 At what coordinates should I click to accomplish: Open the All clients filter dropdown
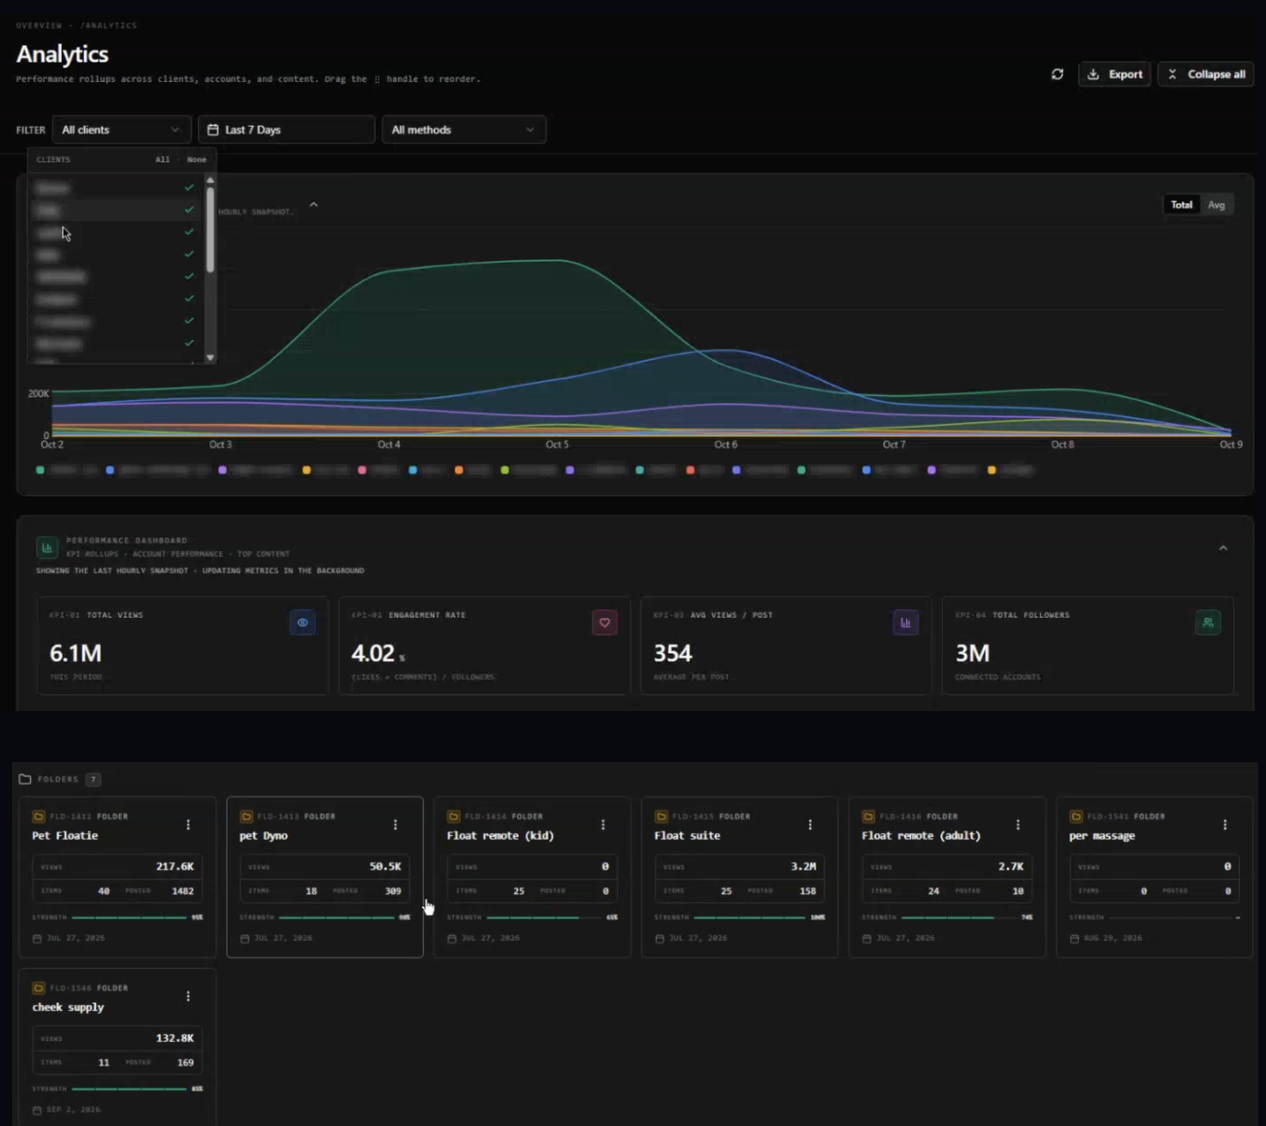121,130
